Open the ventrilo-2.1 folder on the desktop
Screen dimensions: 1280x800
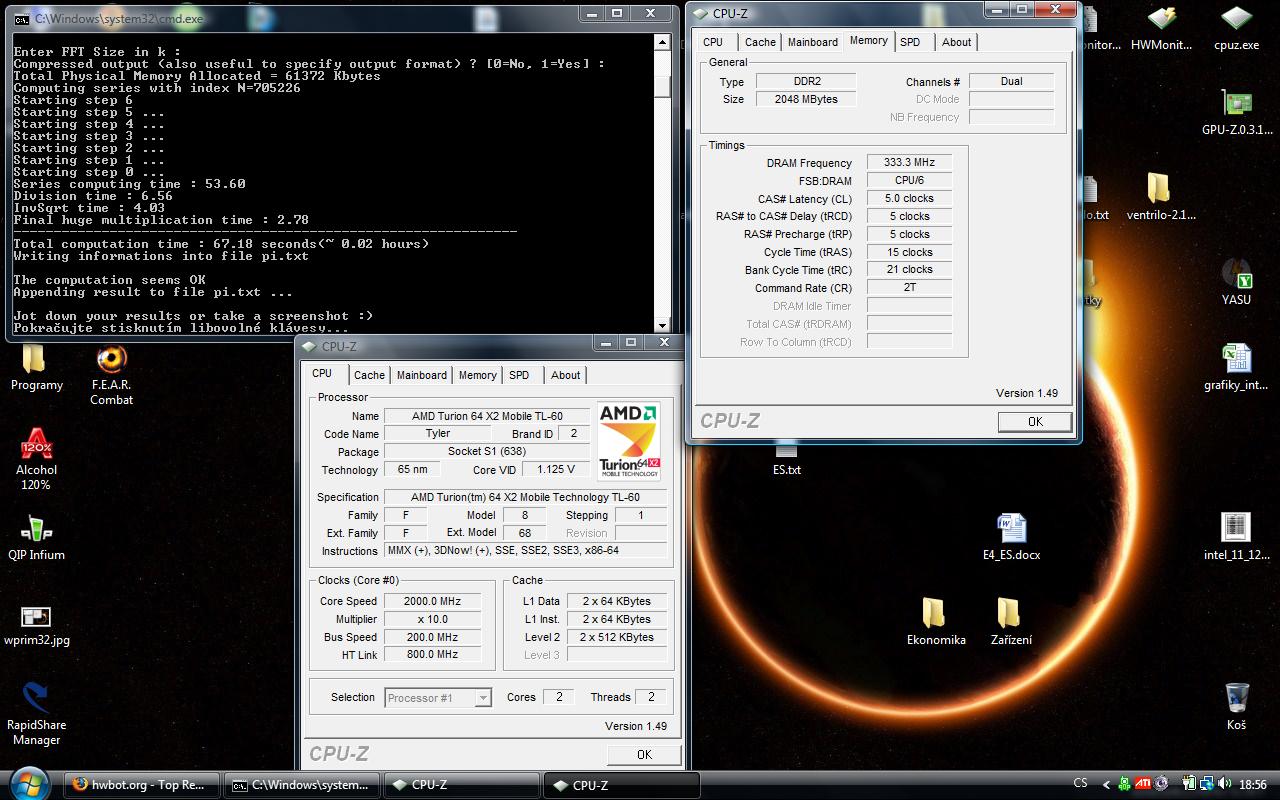click(1160, 197)
